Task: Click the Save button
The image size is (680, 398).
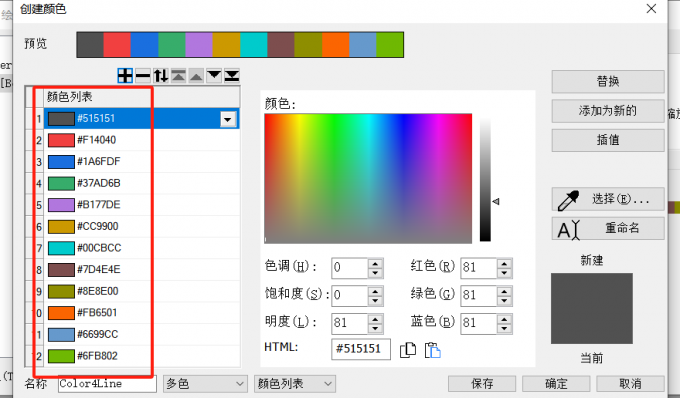Action: click(x=482, y=384)
